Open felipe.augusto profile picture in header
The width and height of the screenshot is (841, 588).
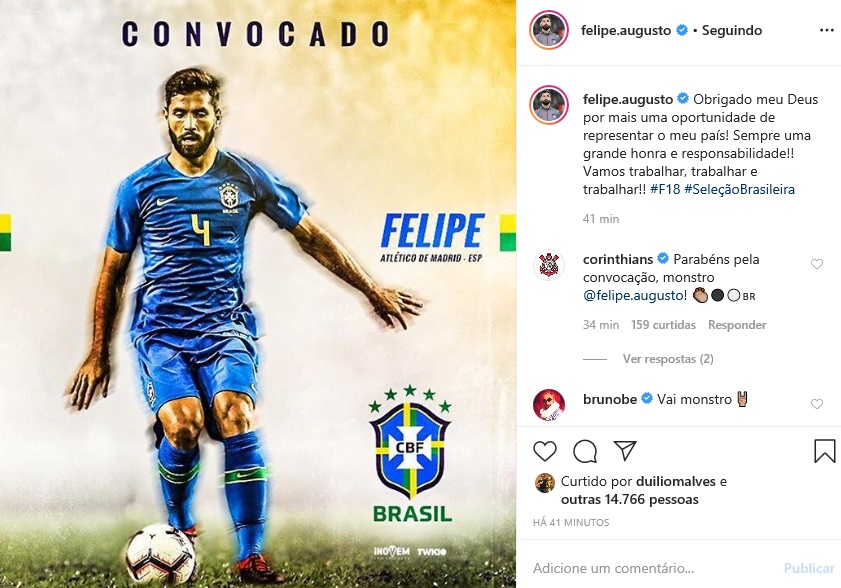pyautogui.click(x=549, y=30)
